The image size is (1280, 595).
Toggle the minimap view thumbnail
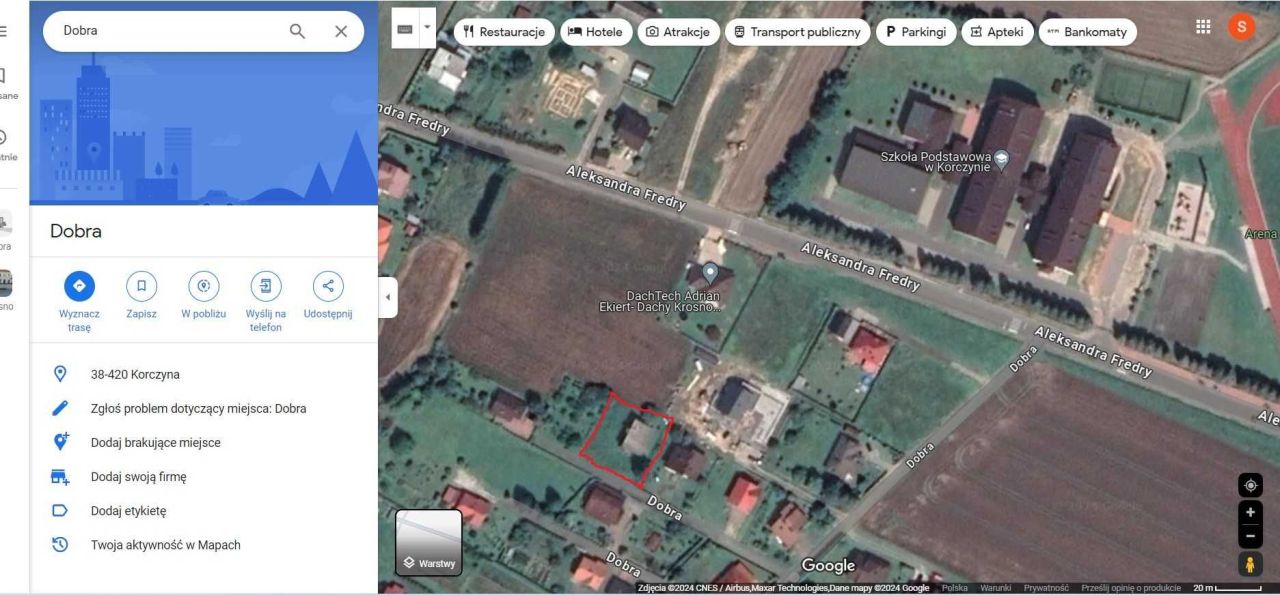pyautogui.click(x=403, y=27)
